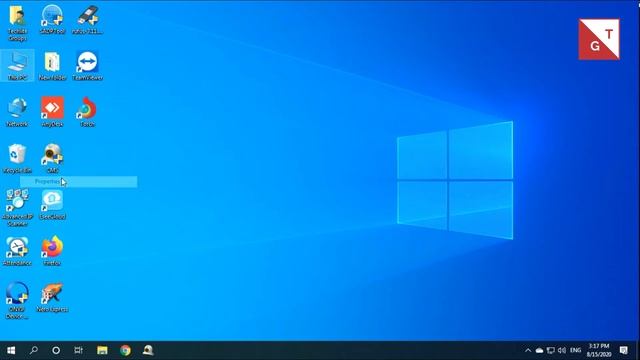640x360 pixels.
Task: Select the Torch browser shortcut
Action: [87, 112]
